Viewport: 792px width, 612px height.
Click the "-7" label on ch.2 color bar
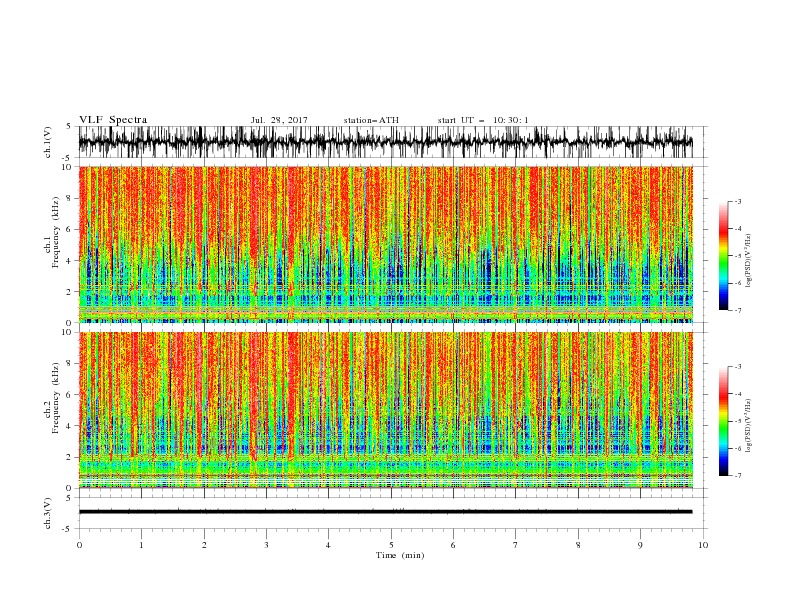click(738, 476)
